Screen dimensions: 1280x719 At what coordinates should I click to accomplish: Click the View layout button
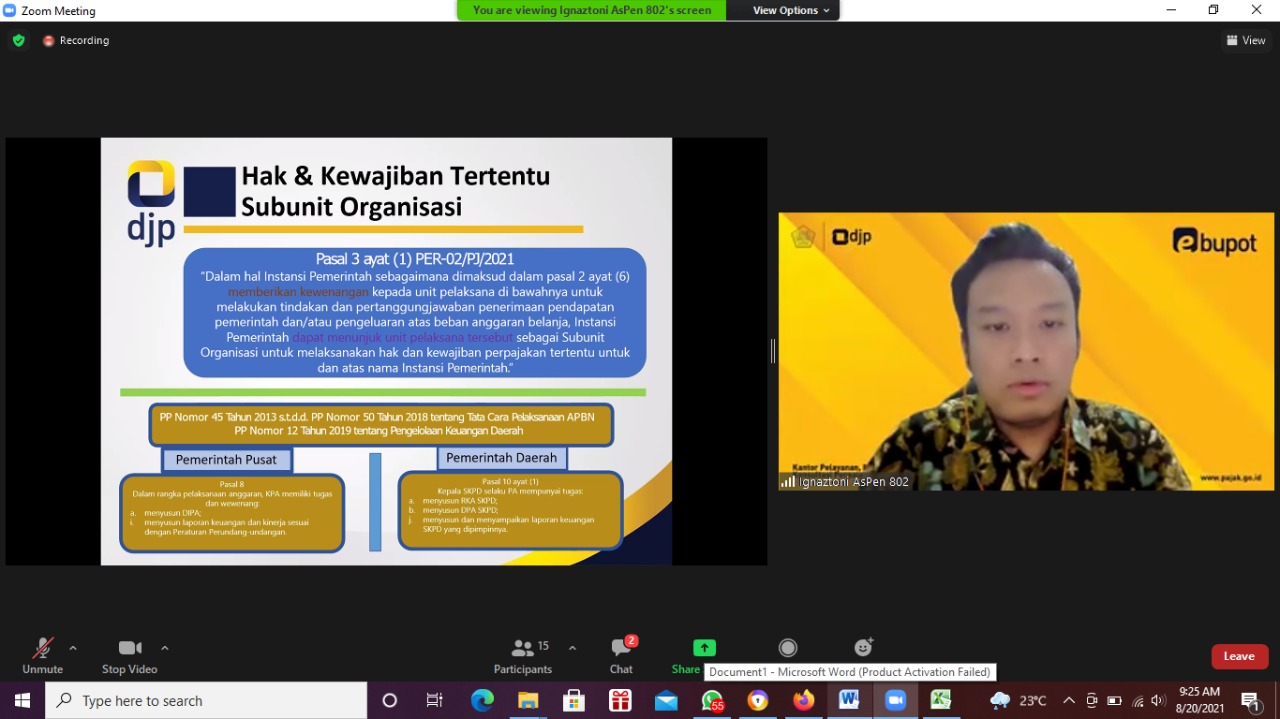[x=1246, y=40]
